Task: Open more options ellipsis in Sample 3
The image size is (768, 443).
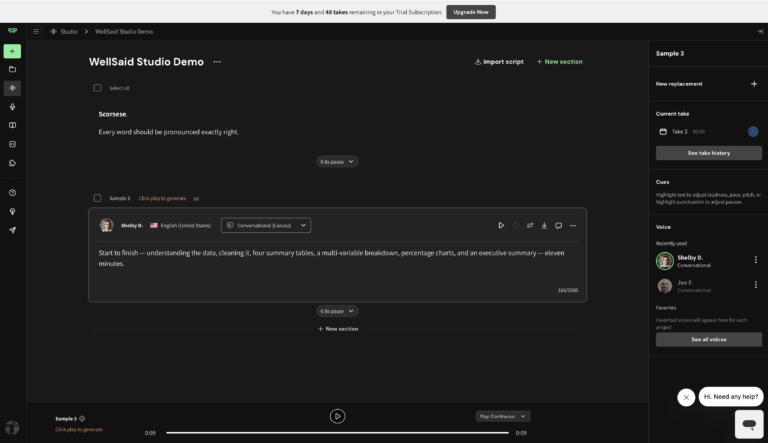Action: click(x=573, y=225)
